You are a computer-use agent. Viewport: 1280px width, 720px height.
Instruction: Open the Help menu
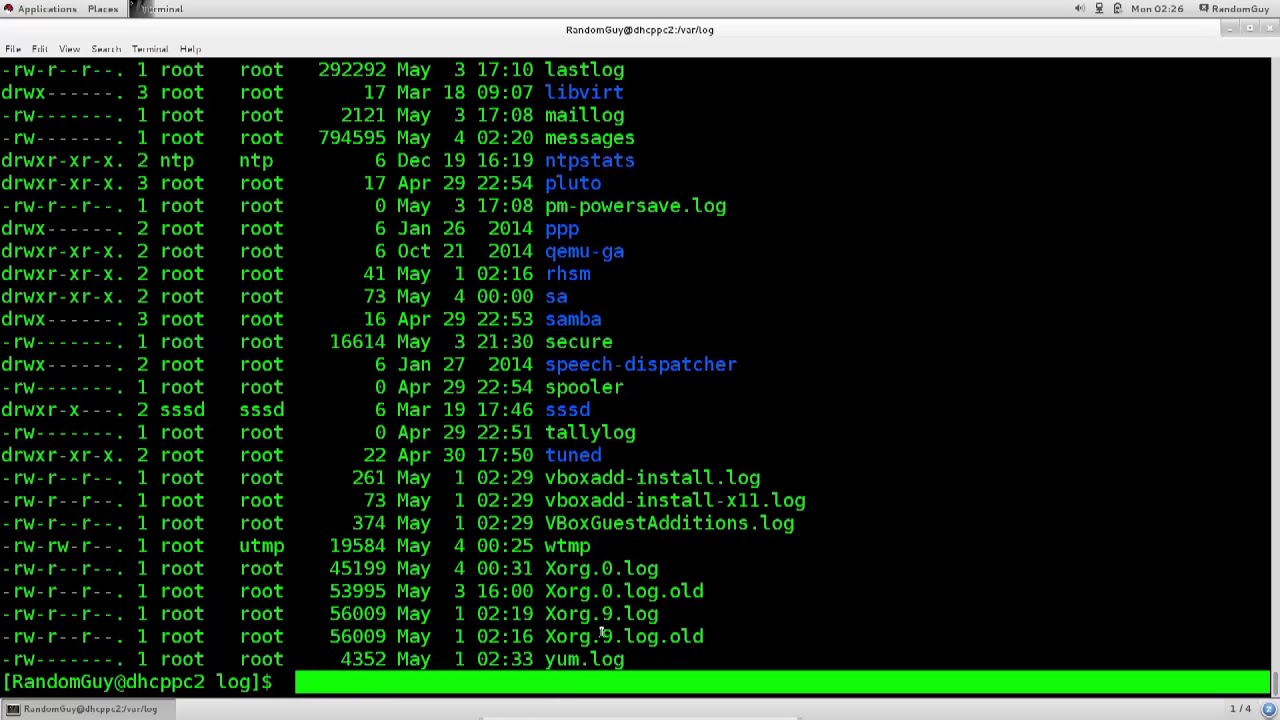[190, 49]
